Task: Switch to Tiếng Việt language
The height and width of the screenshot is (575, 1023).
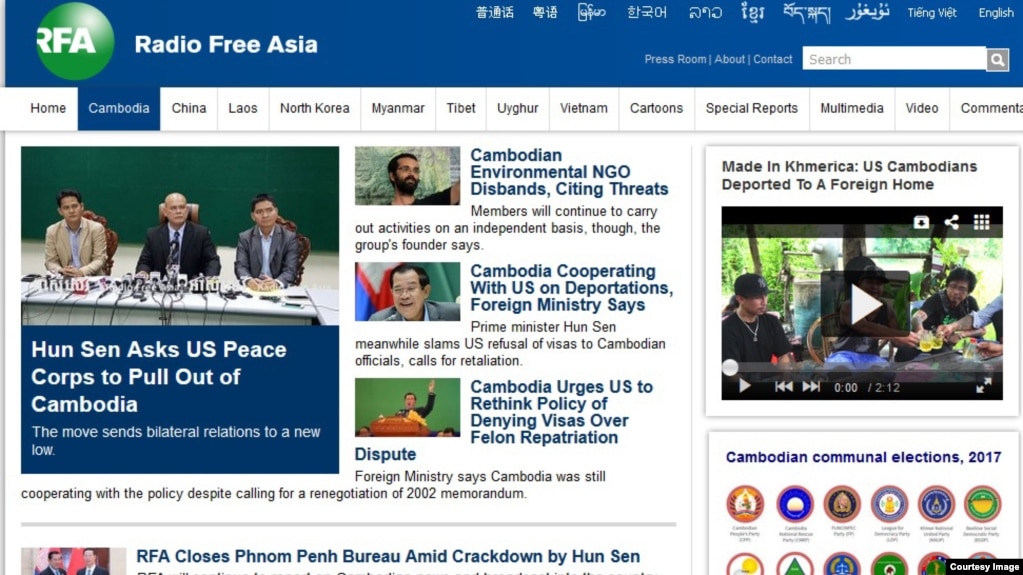Action: 932,13
